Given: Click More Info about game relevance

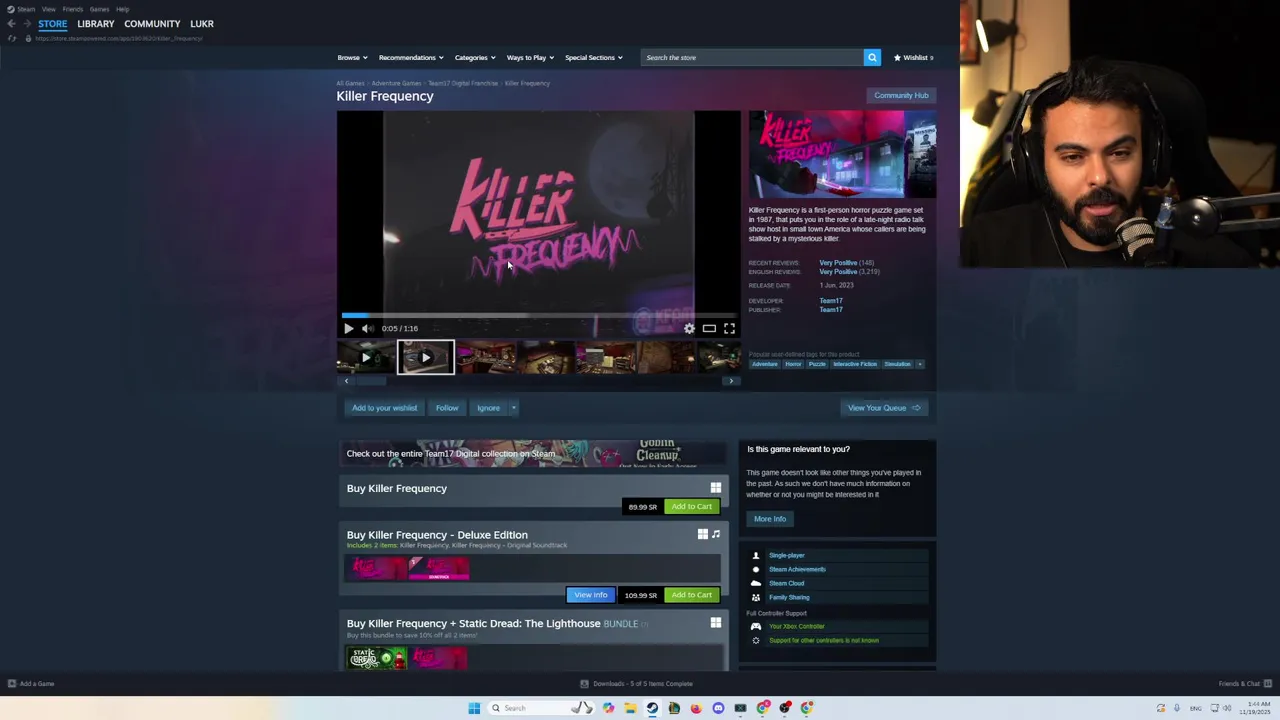Looking at the screenshot, I should pyautogui.click(x=770, y=519).
